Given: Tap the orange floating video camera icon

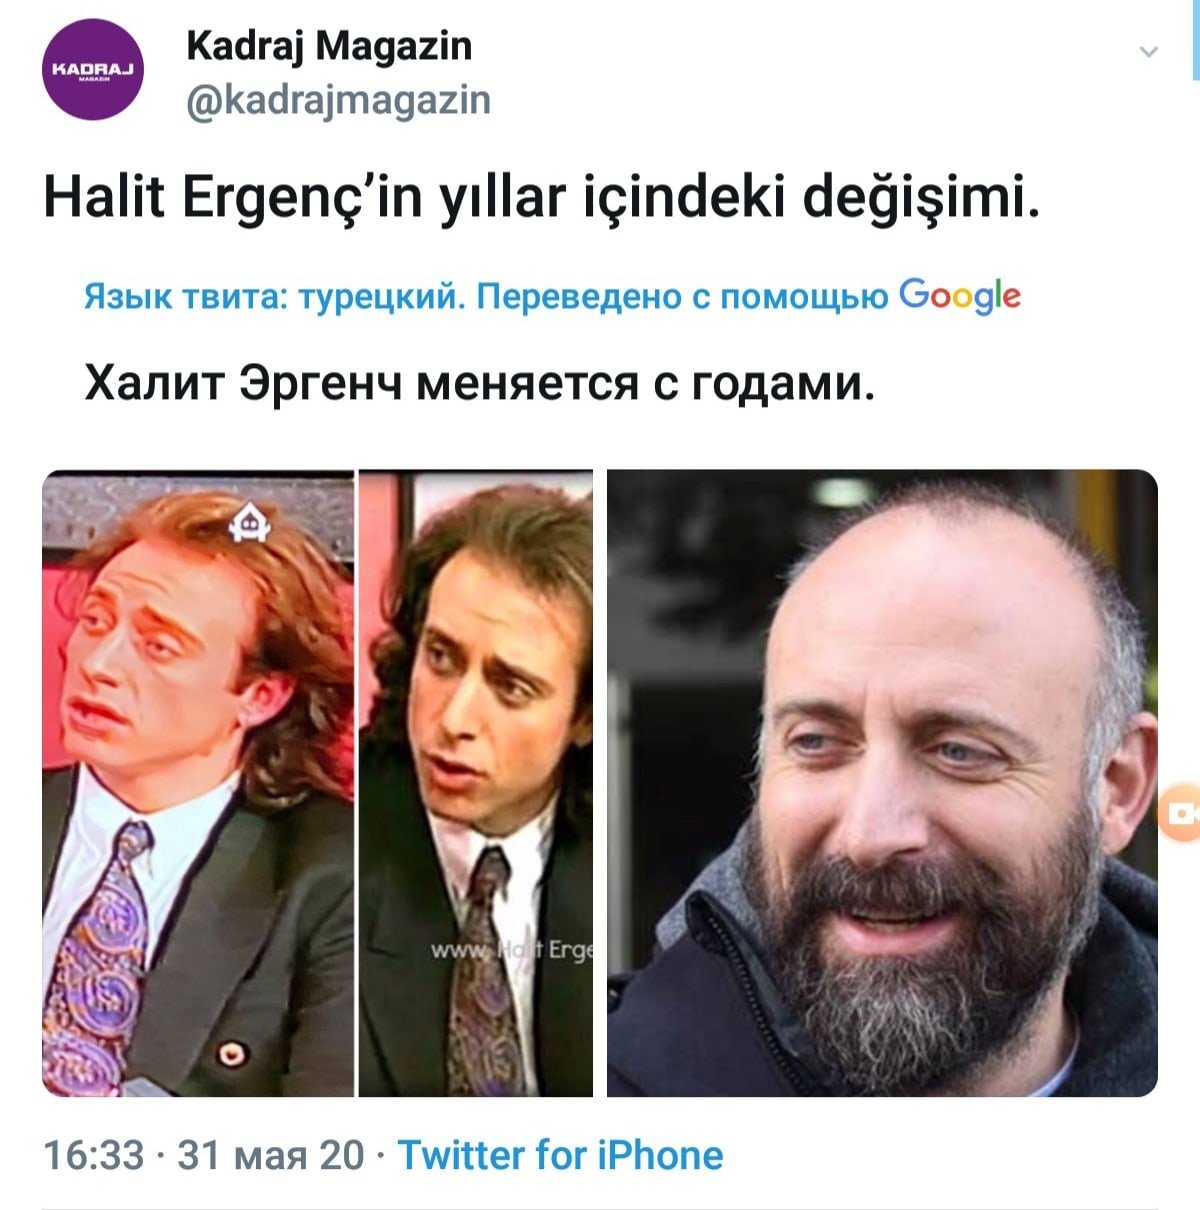Looking at the screenshot, I should pos(1180,814).
